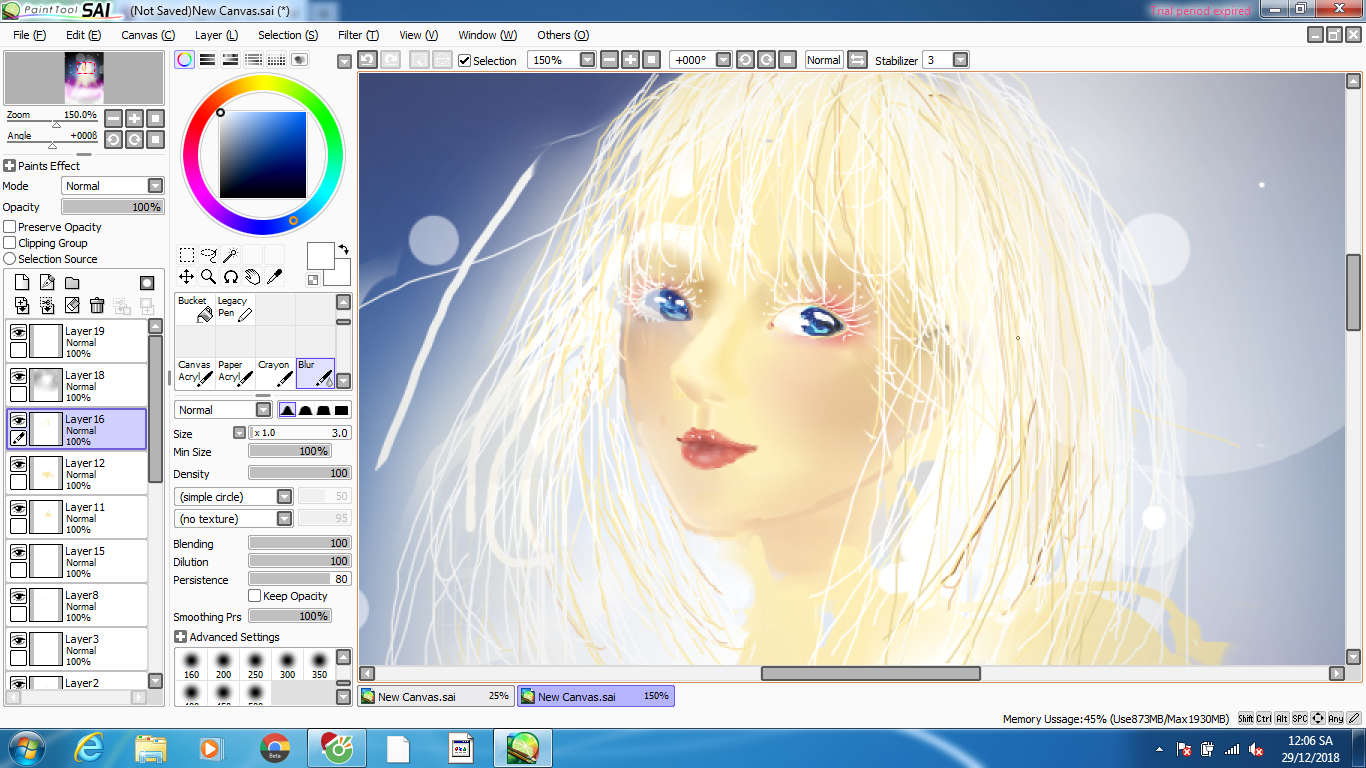Screen dimensions: 1366x768
Task: Create a new layer folder
Action: (x=72, y=283)
